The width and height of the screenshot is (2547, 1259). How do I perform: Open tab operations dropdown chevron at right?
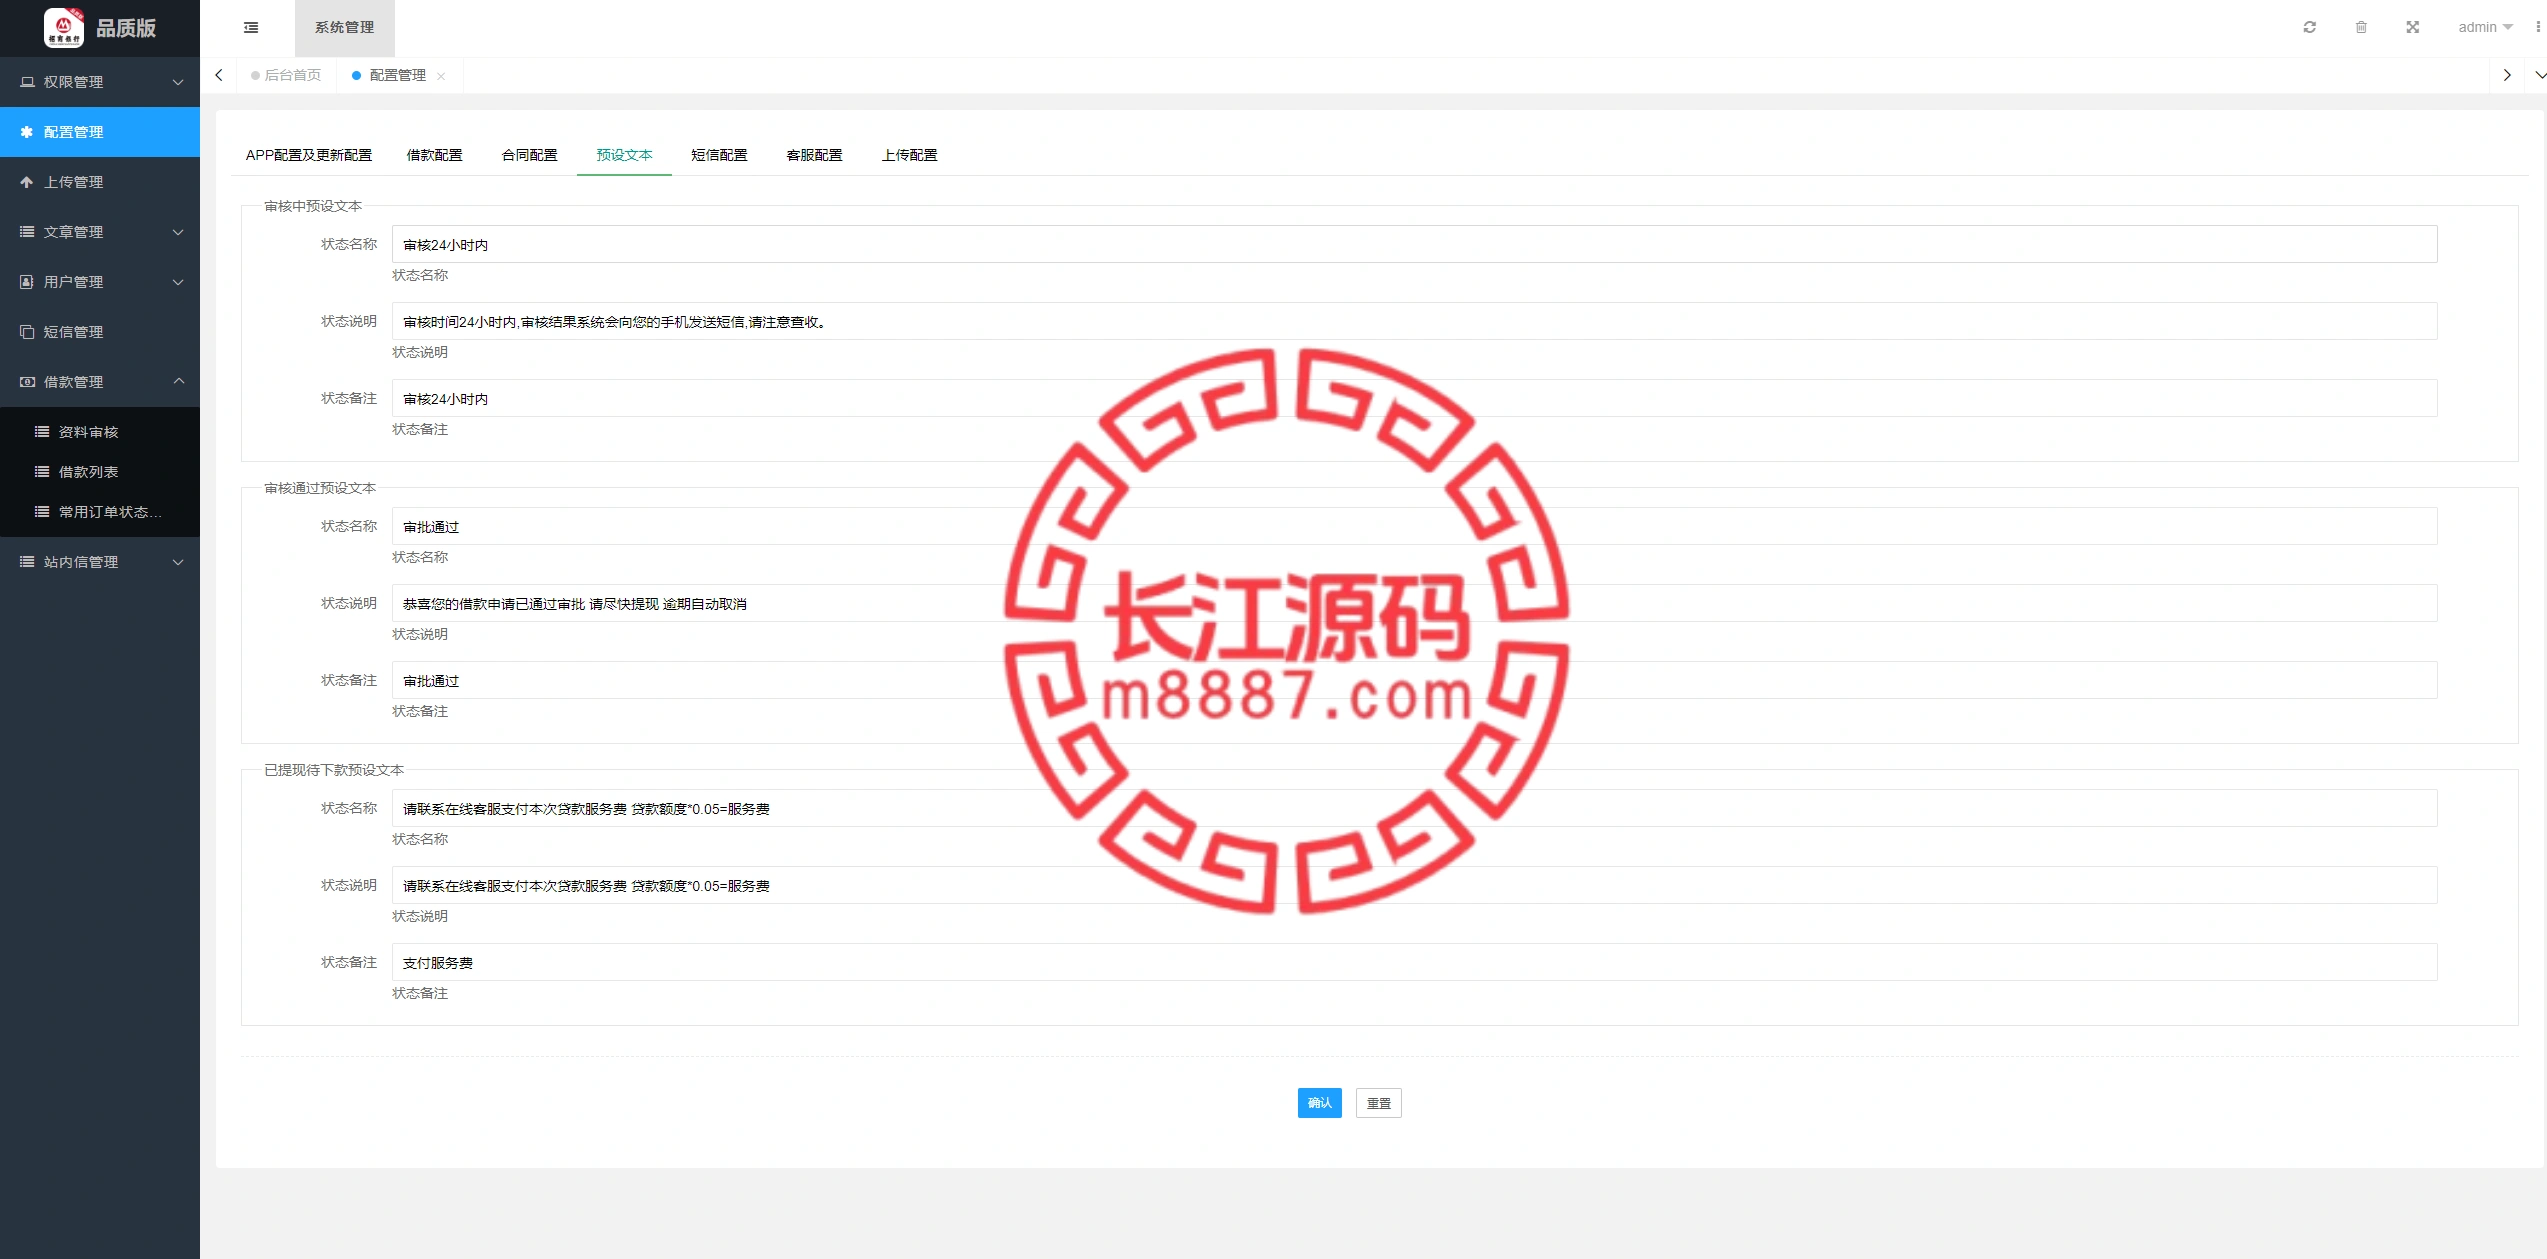coord(2538,75)
